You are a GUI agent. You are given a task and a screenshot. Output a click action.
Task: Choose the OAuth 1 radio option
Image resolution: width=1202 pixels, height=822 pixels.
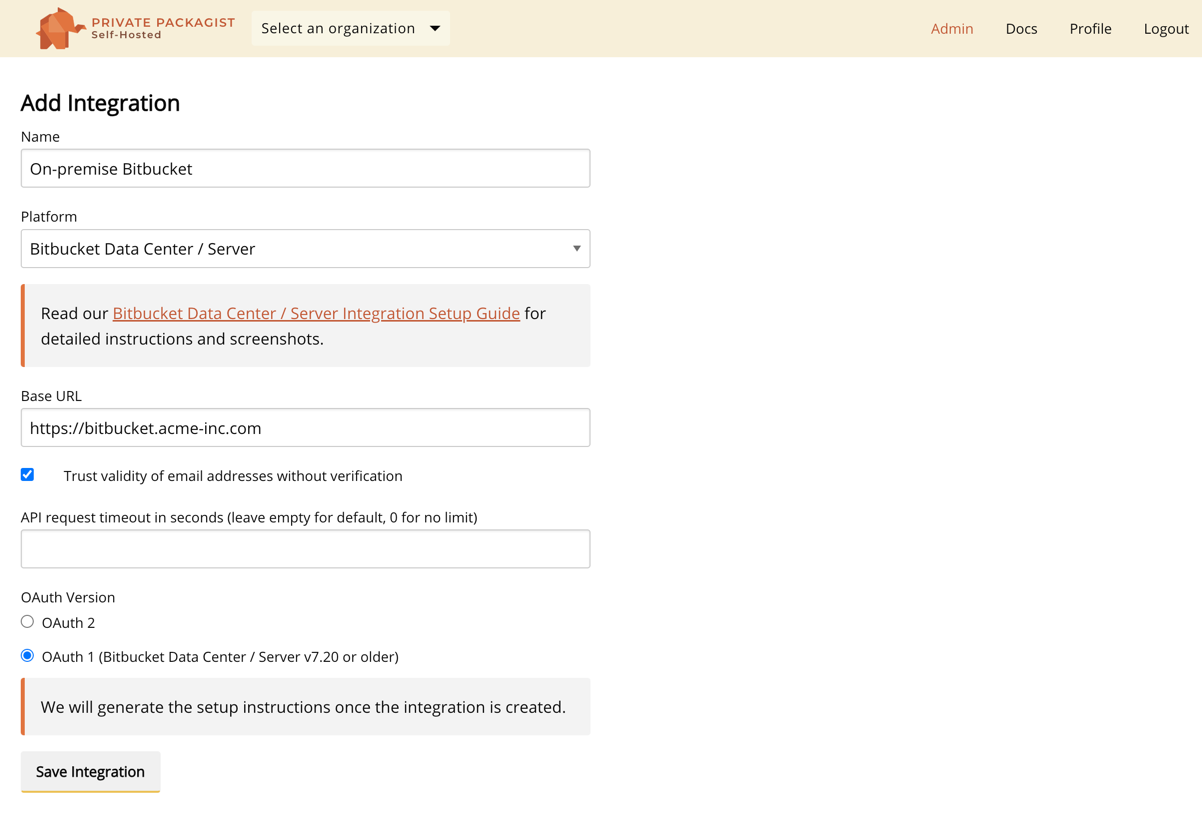tap(28, 656)
